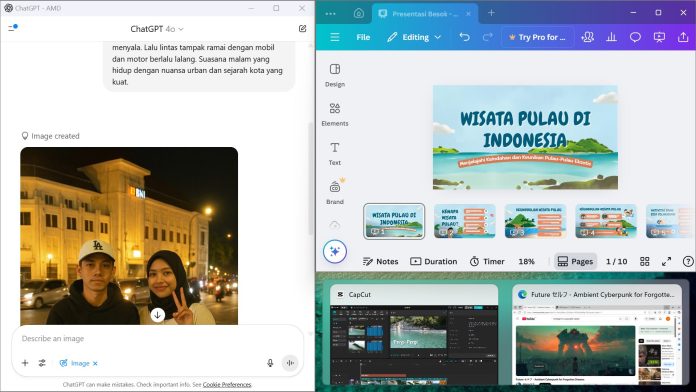Open the add collaborators icon
Screen dimensions: 696x392
(588, 37)
